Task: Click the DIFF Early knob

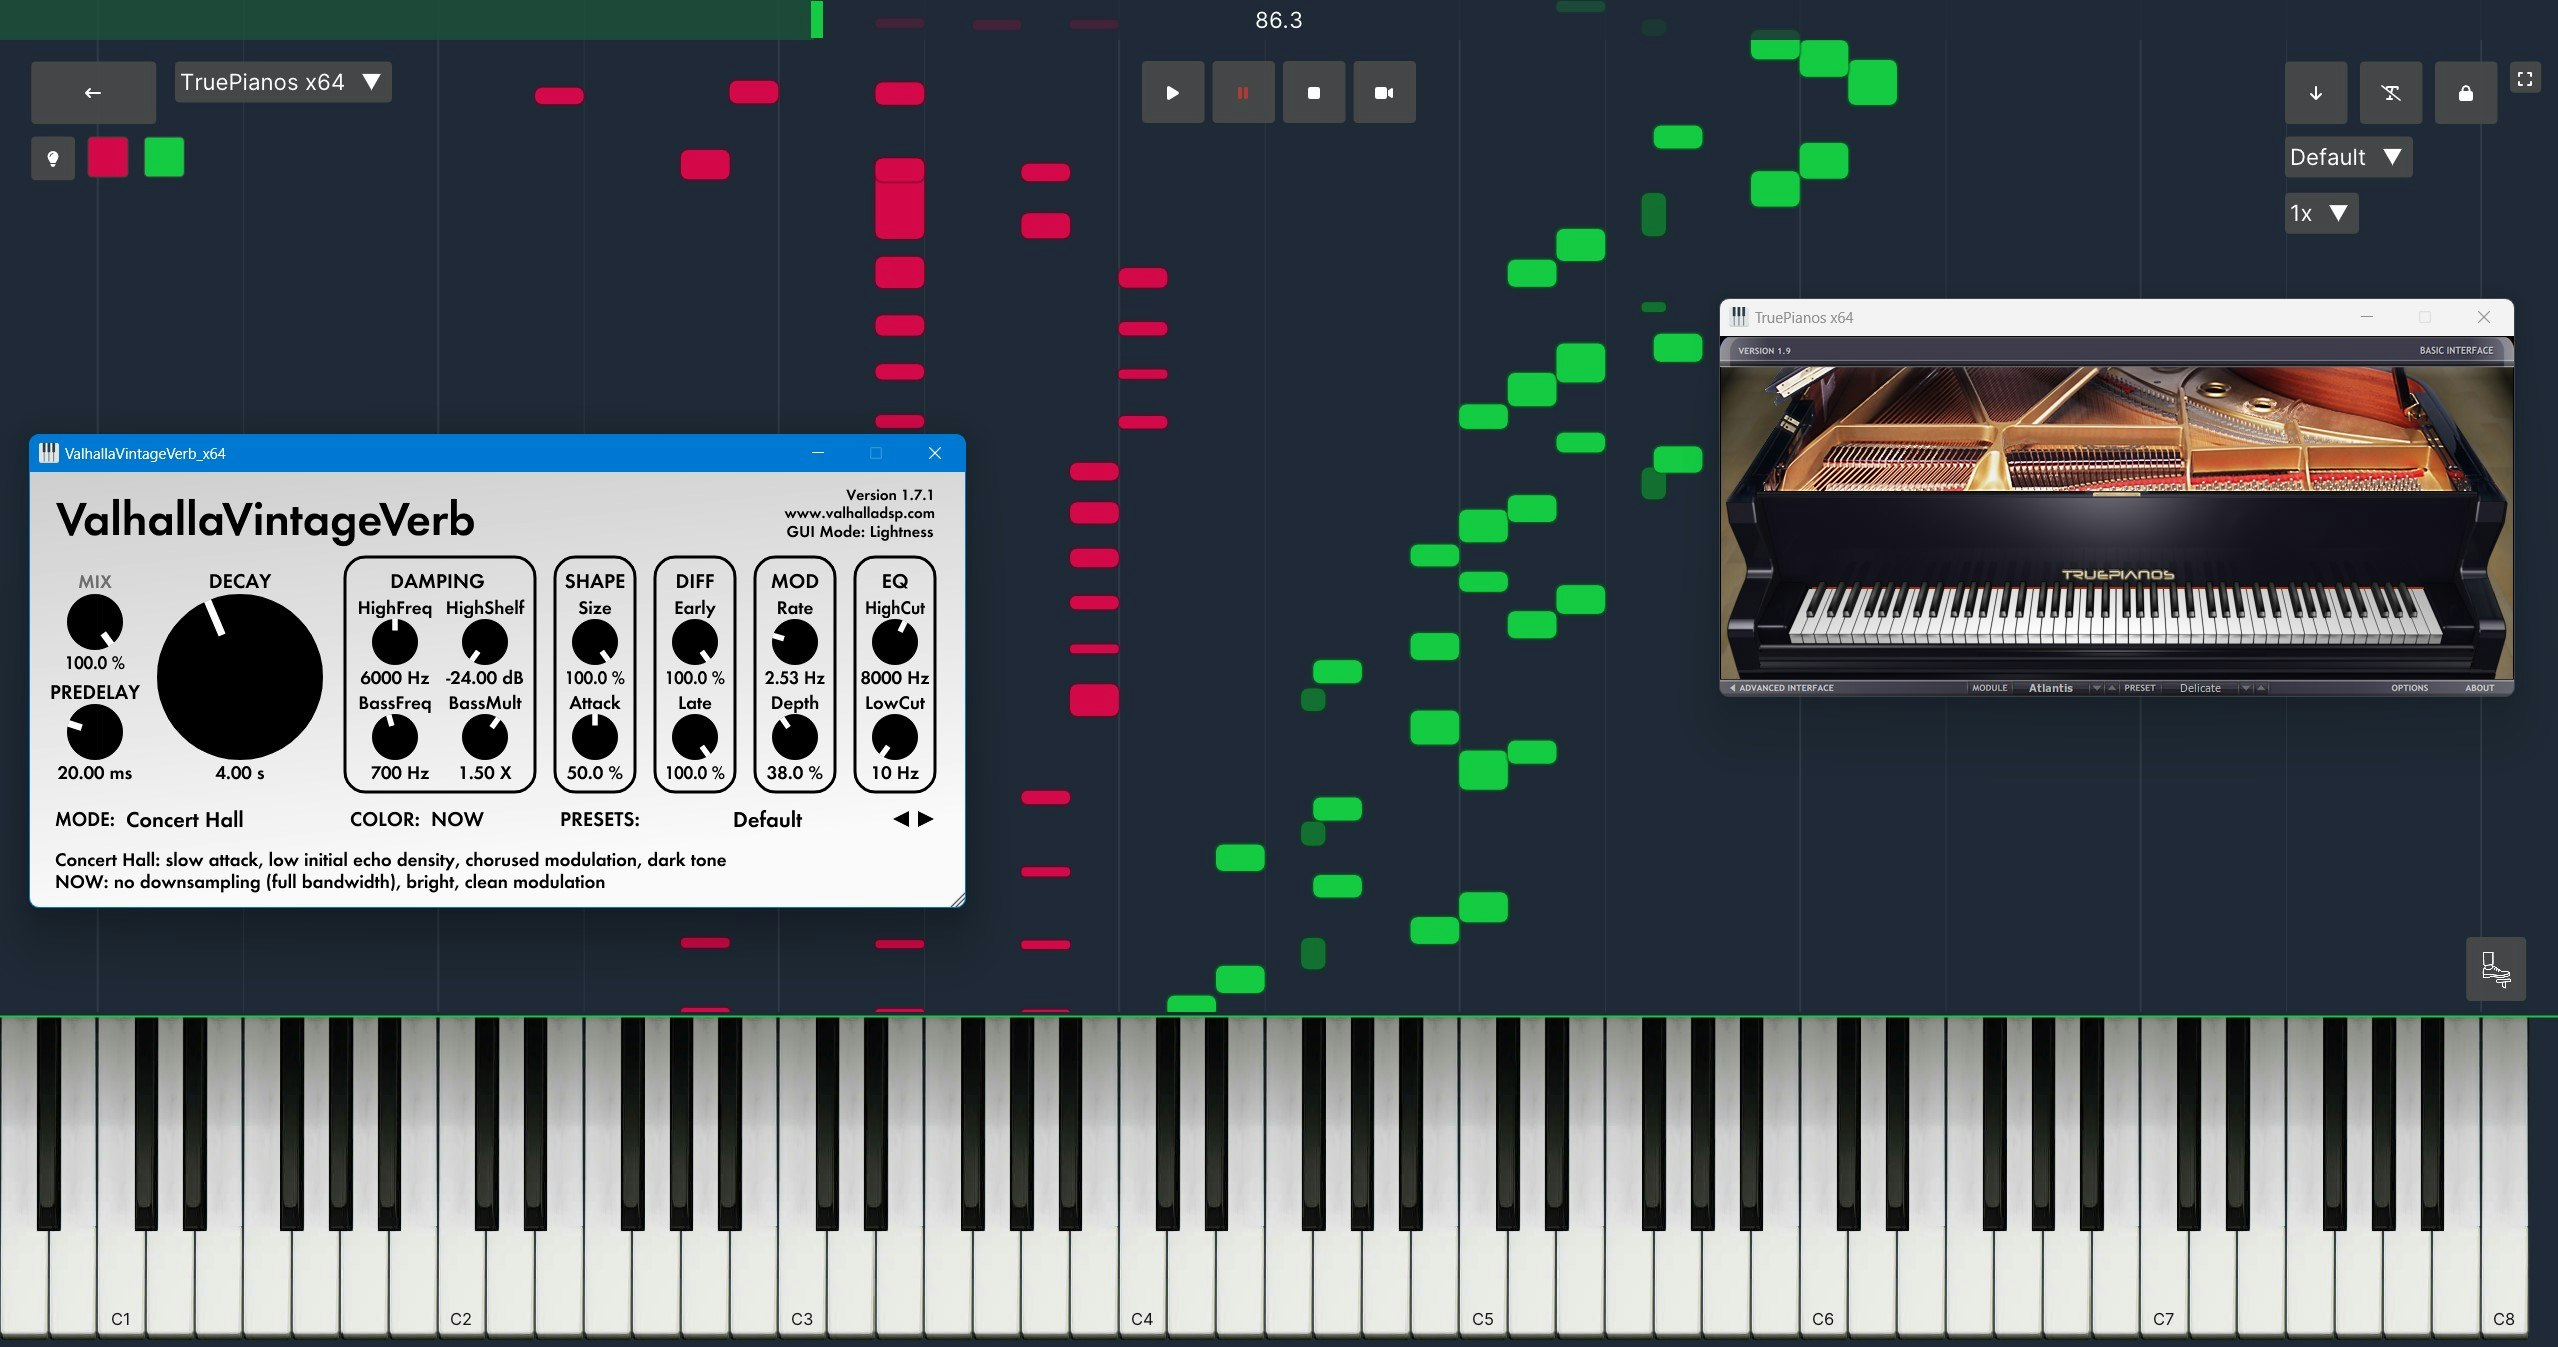Action: pyautogui.click(x=695, y=642)
